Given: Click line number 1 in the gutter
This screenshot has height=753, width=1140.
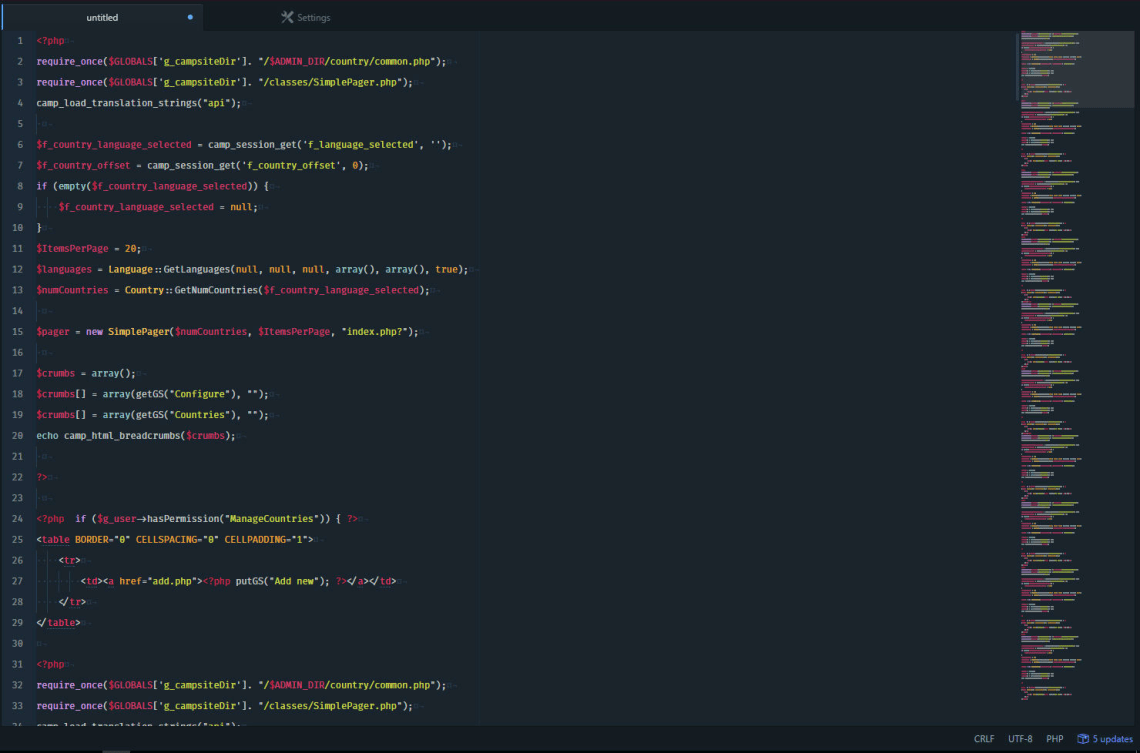Looking at the screenshot, I should (x=20, y=41).
